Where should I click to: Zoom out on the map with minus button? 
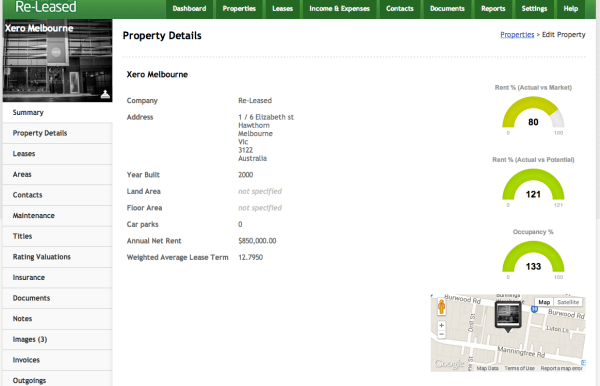pyautogui.click(x=441, y=334)
